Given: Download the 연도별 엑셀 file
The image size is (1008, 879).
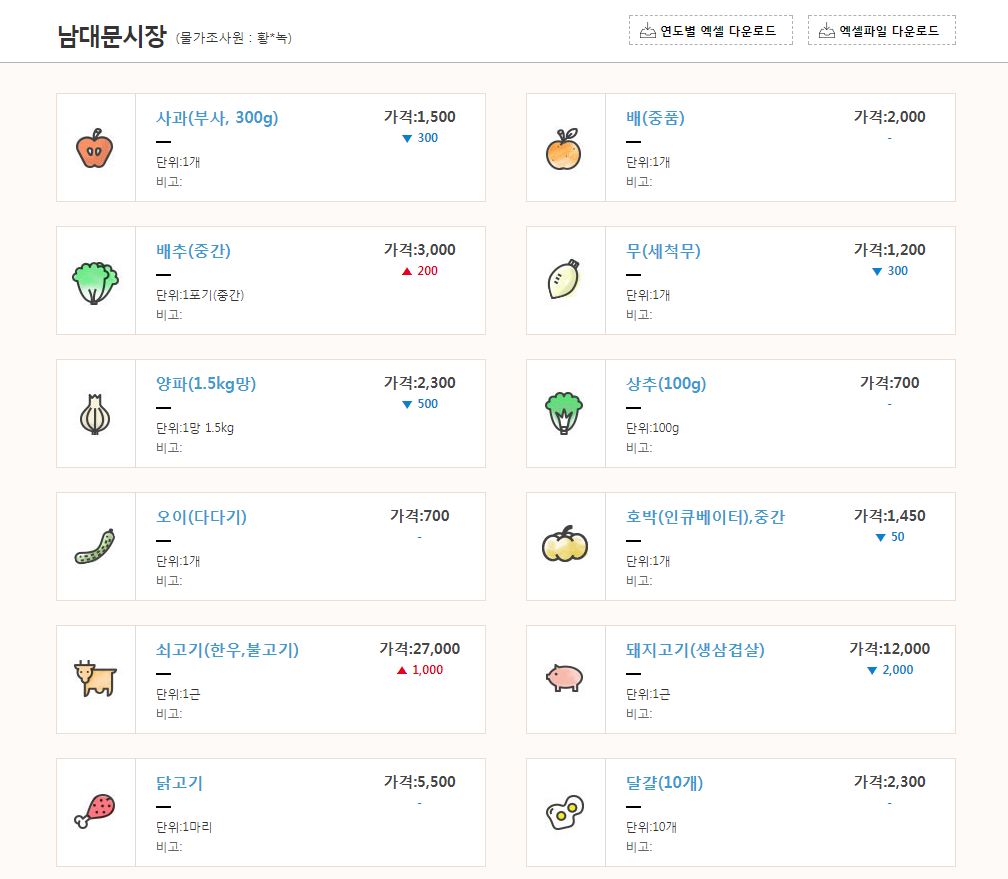Looking at the screenshot, I should [710, 31].
